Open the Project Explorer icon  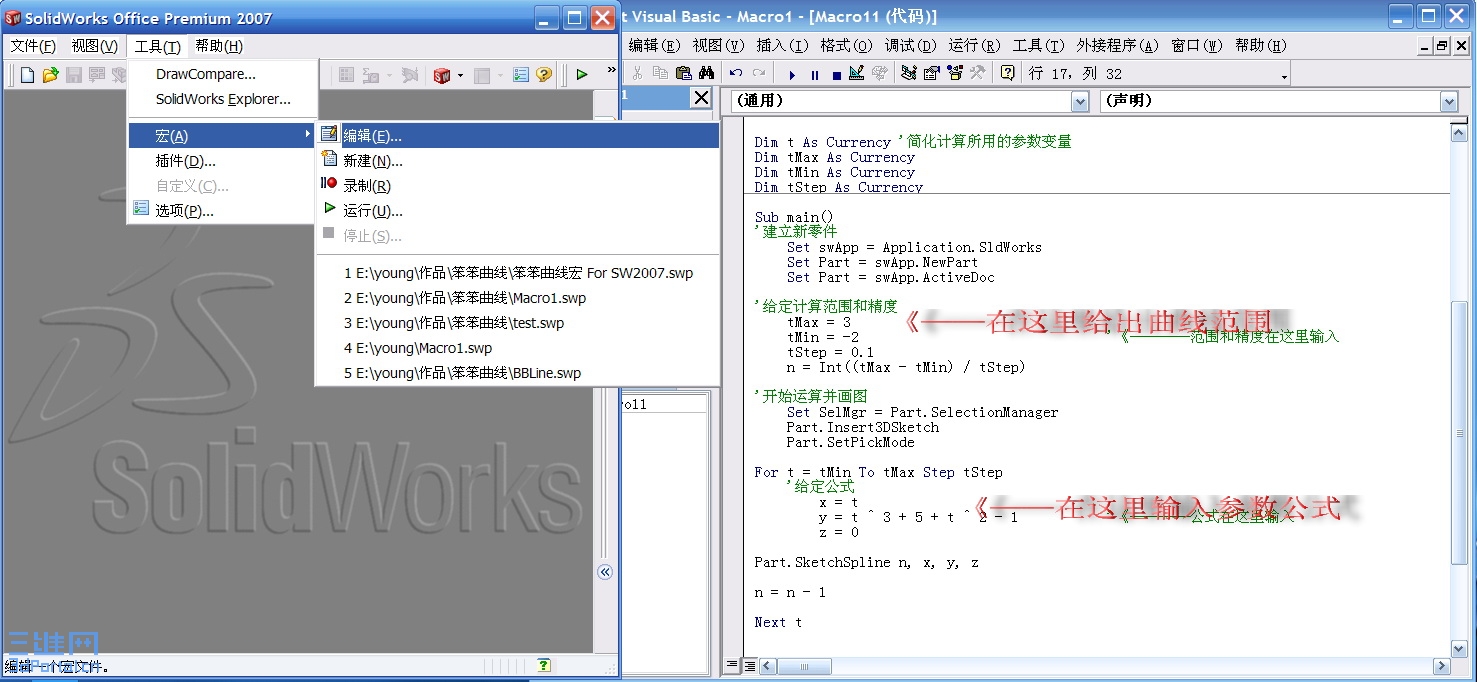[909, 73]
